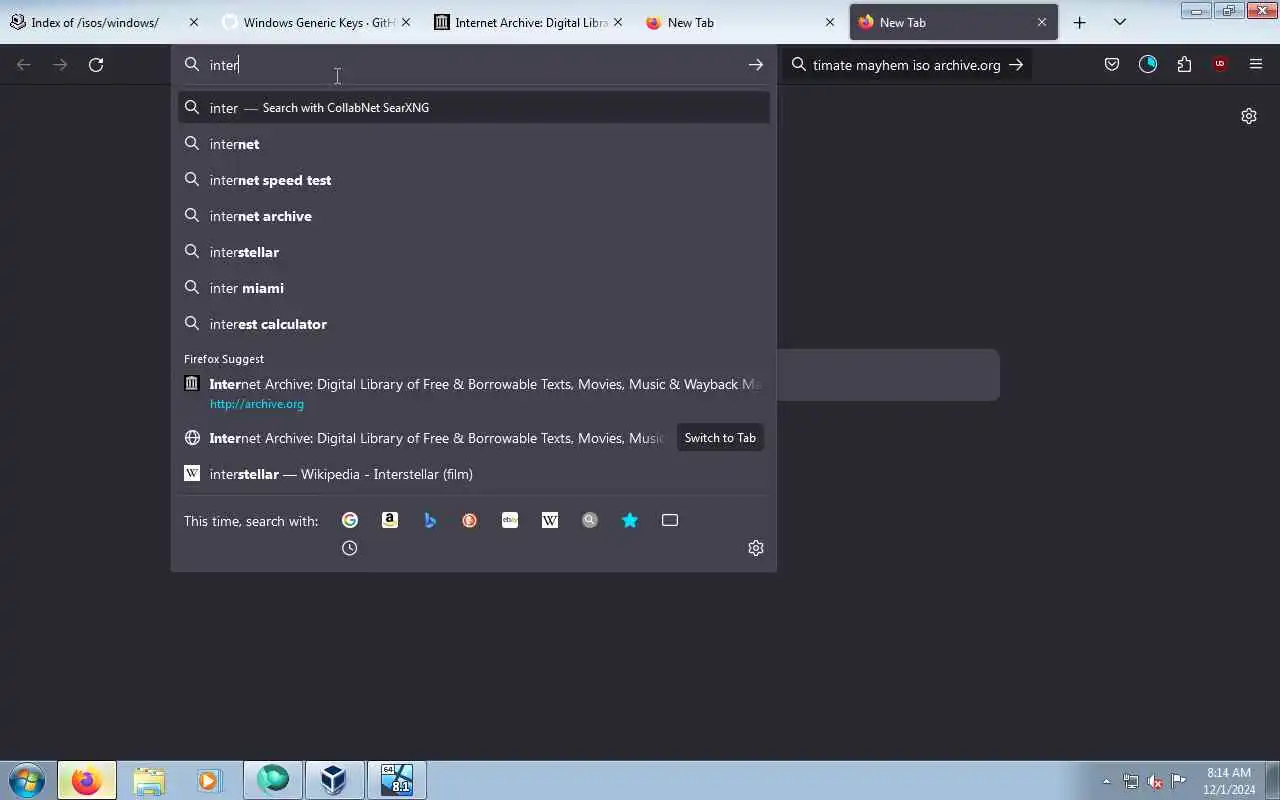Switch to Internet Archive tab
This screenshot has width=1280, height=800.
pyautogui.click(x=531, y=22)
